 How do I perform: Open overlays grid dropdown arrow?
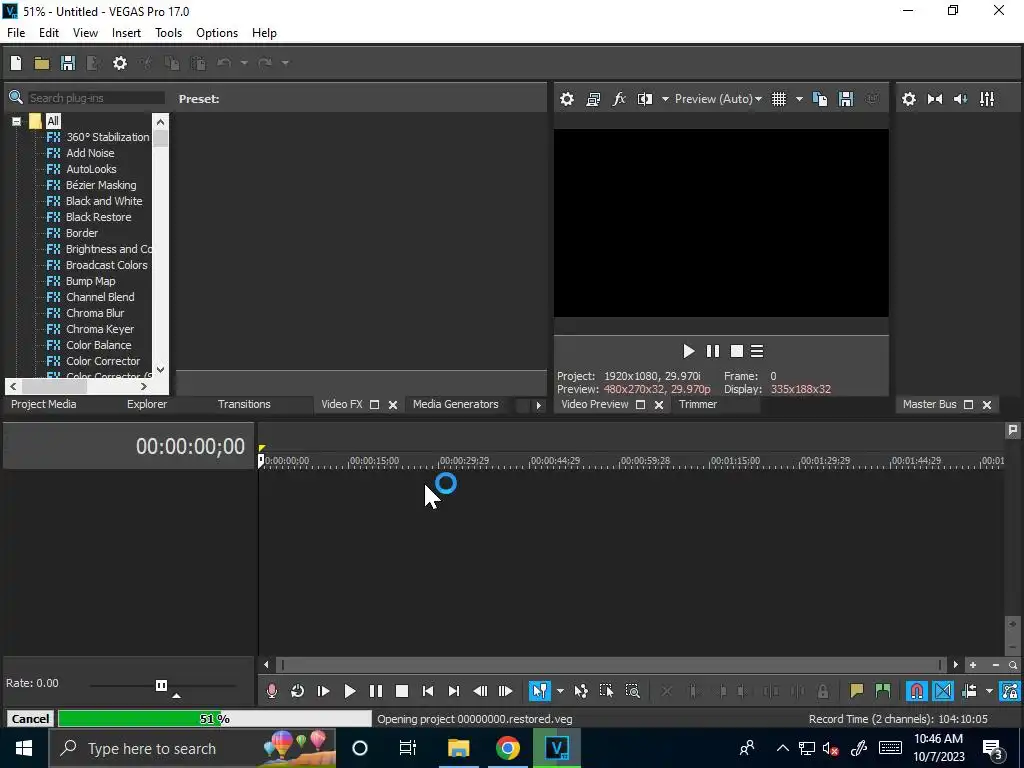click(799, 99)
